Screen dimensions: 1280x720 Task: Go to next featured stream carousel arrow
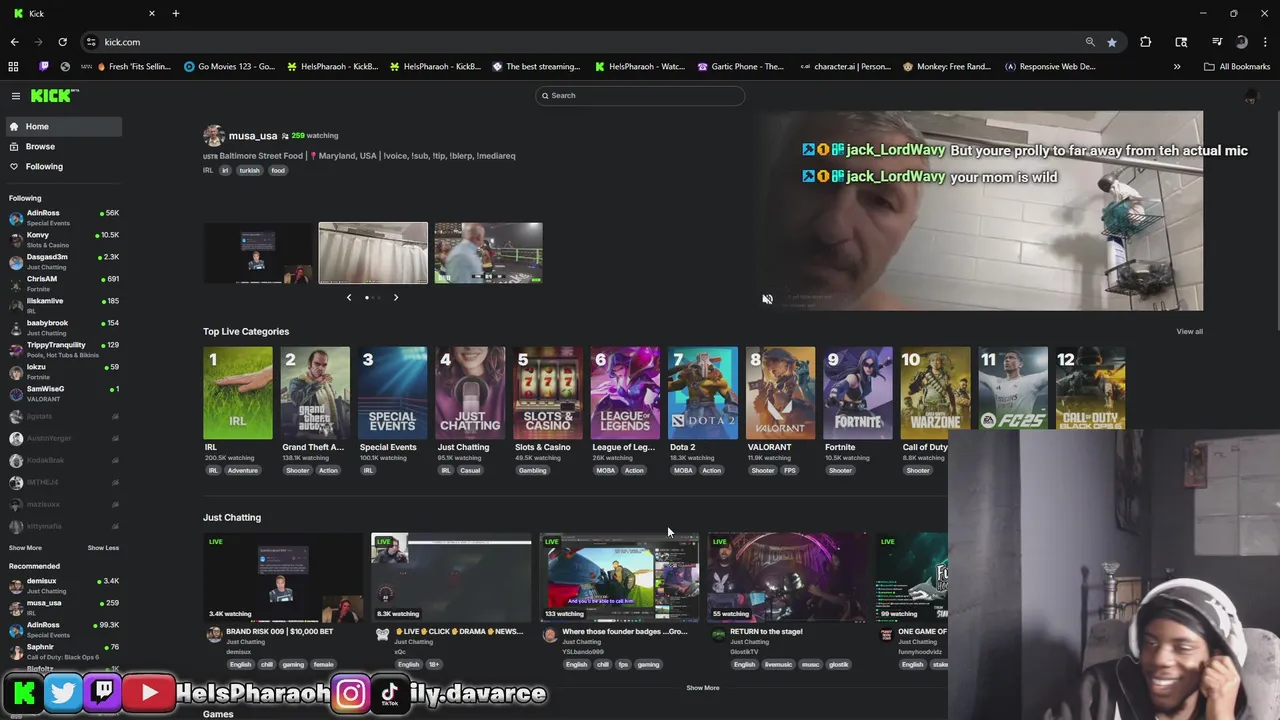396,297
